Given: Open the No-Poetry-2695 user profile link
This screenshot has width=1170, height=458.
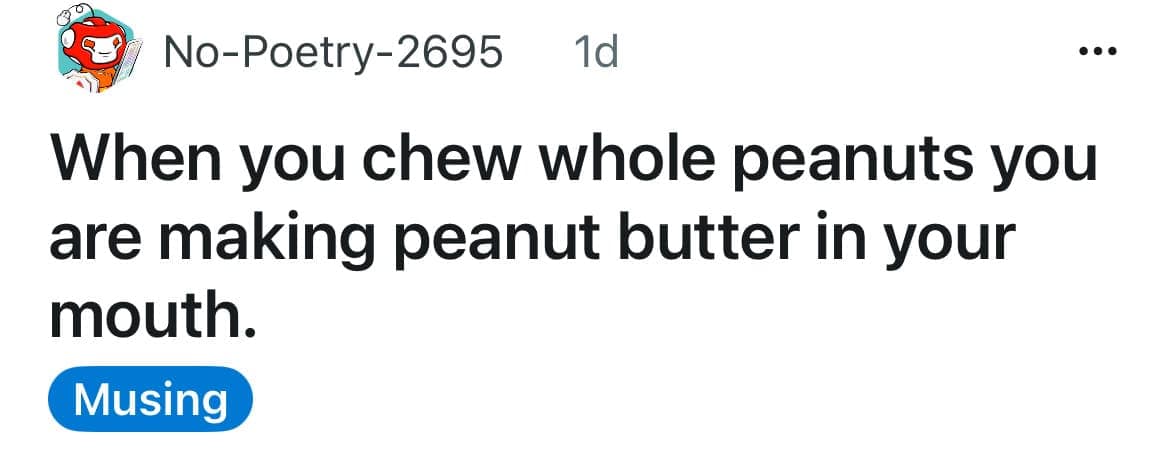Looking at the screenshot, I should [x=333, y=52].
